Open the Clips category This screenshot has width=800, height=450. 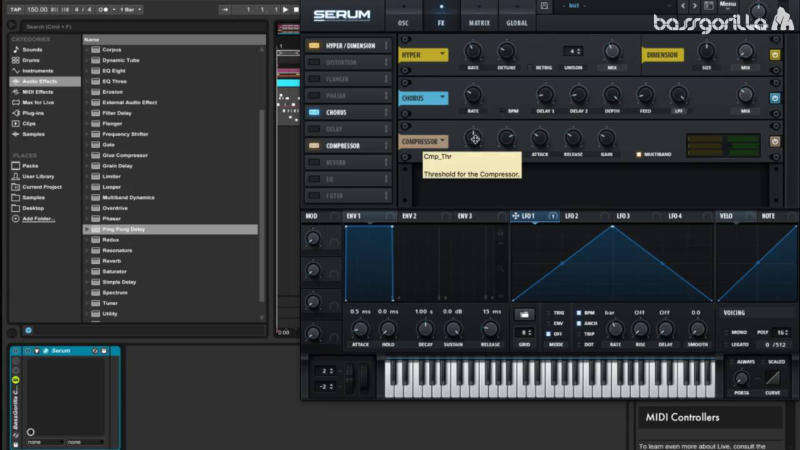[29, 123]
